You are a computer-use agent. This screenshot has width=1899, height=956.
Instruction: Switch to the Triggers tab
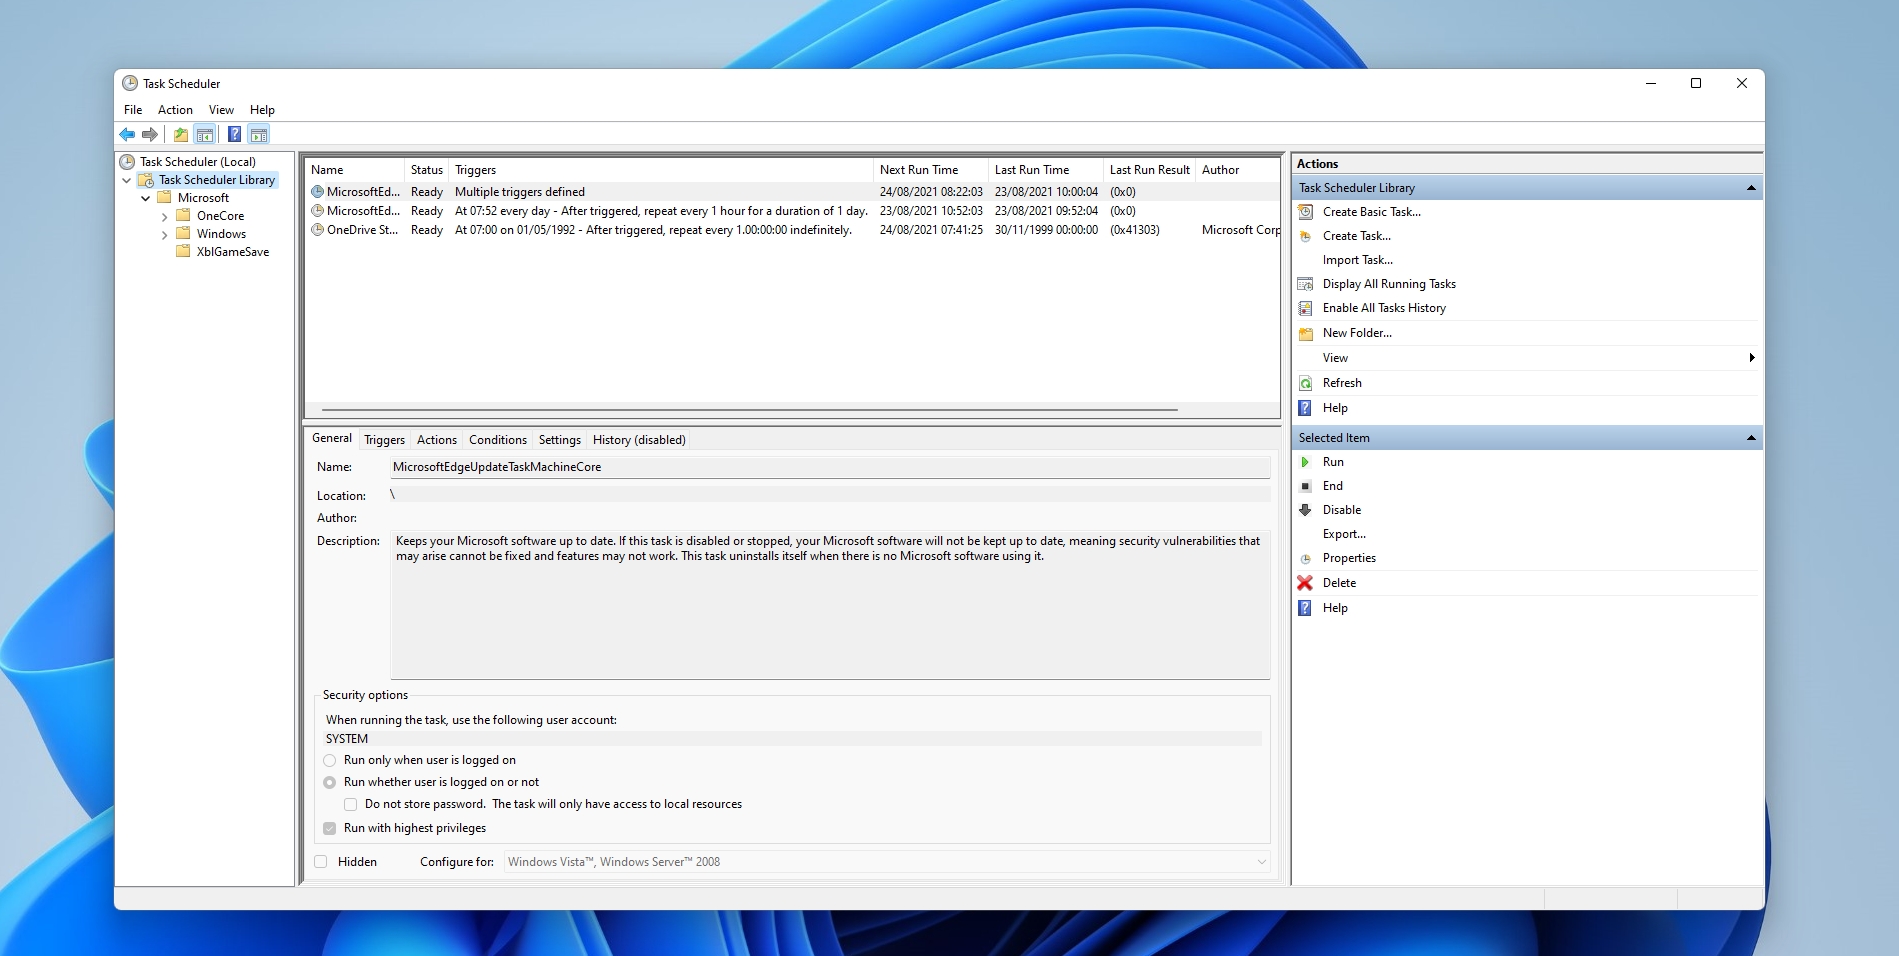pyautogui.click(x=384, y=440)
